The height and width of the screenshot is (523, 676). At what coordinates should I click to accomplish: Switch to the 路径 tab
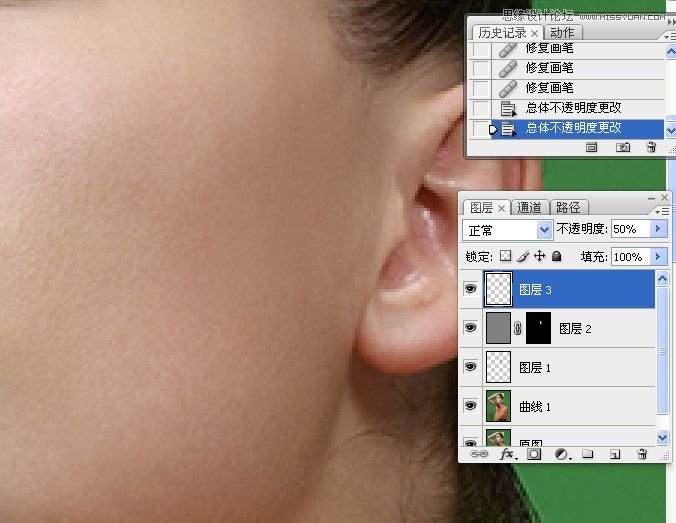pyautogui.click(x=568, y=208)
